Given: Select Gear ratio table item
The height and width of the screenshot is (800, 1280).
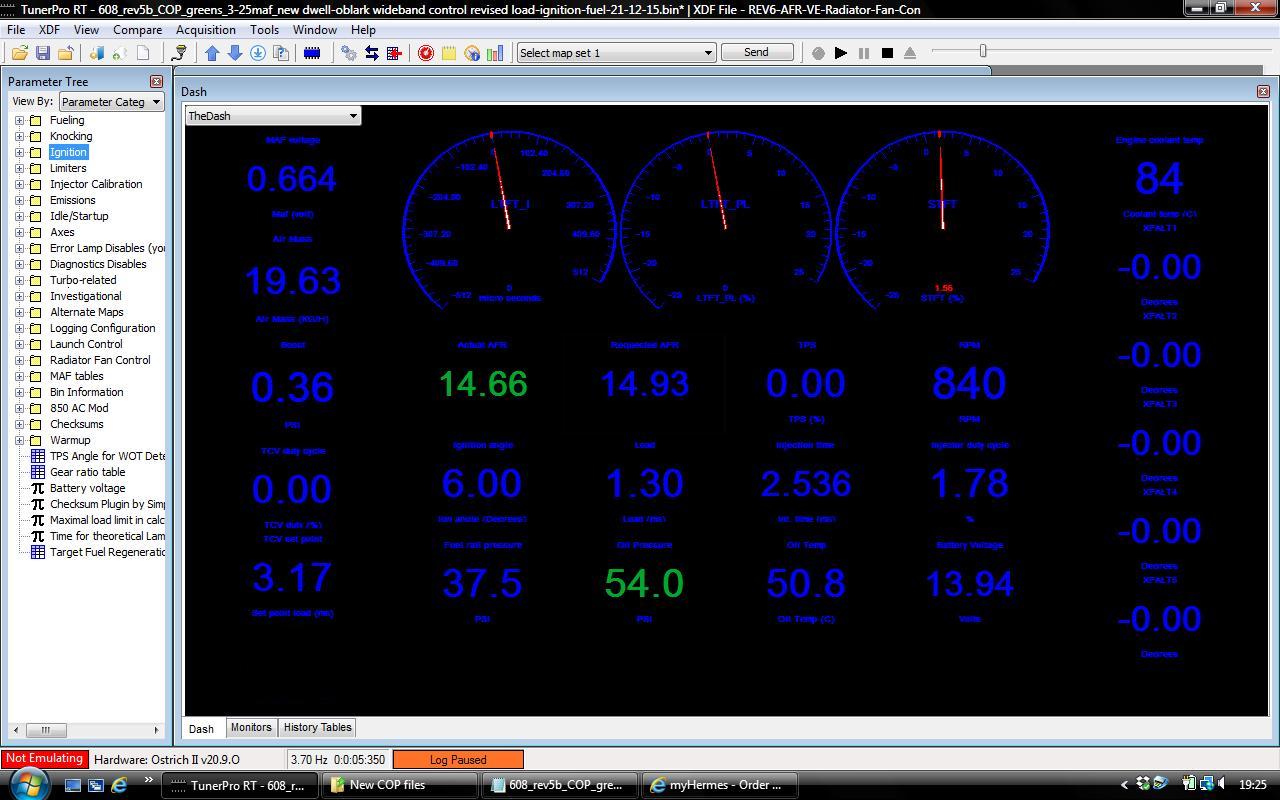Looking at the screenshot, I should 87,472.
